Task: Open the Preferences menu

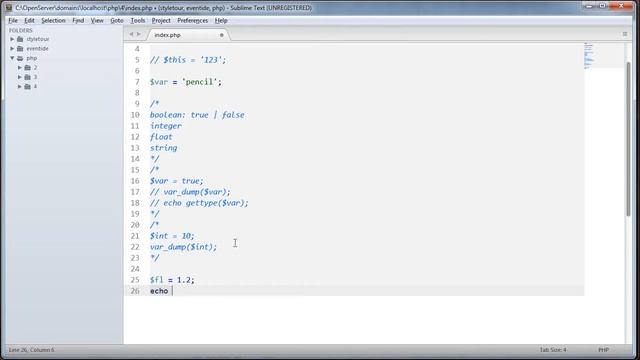Action: (193, 20)
